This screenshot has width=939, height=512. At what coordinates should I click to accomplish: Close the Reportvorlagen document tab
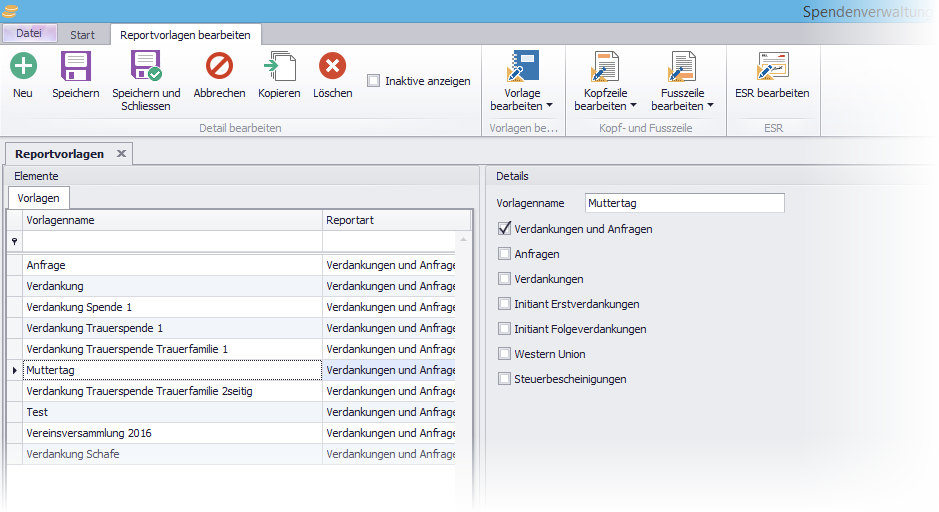tap(121, 154)
